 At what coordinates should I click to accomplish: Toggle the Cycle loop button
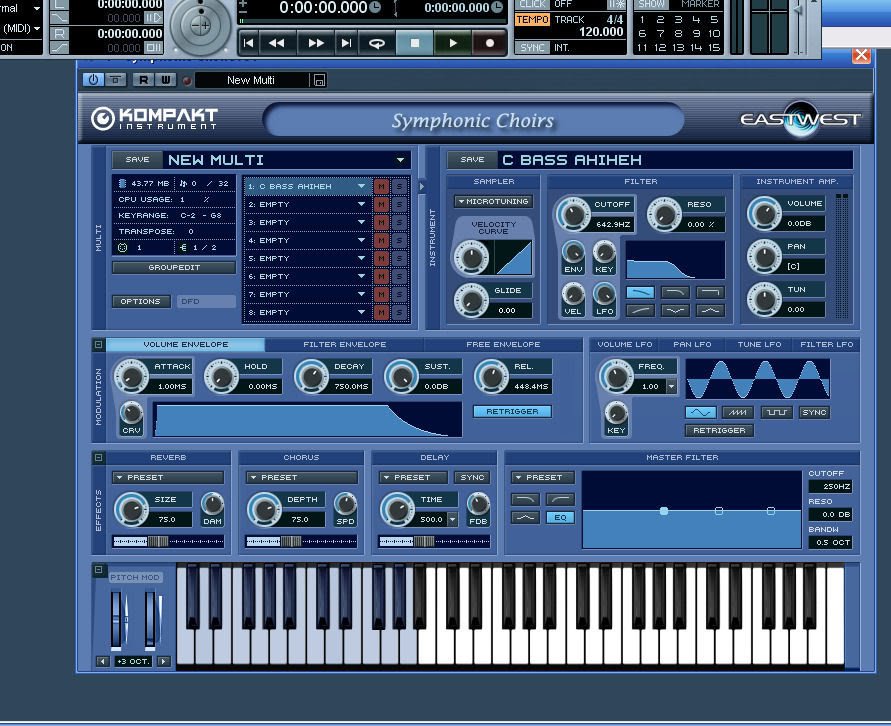377,43
